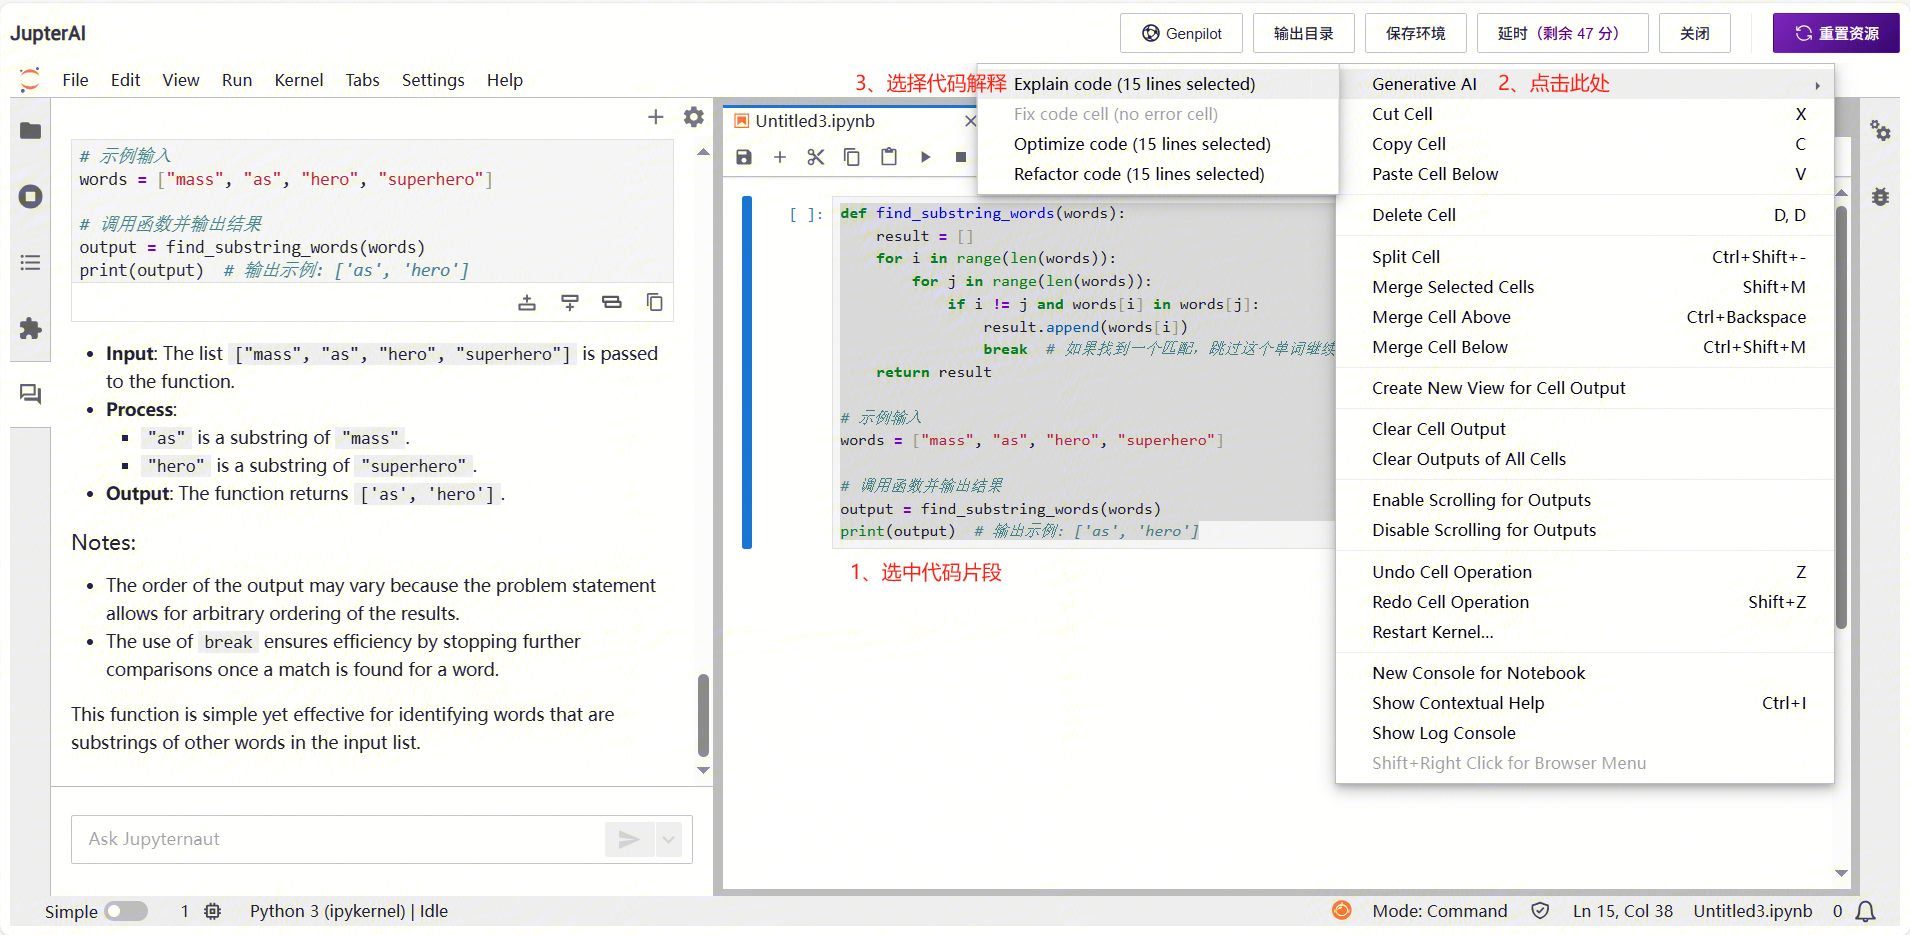Insert code cell above icon in chat

click(527, 302)
